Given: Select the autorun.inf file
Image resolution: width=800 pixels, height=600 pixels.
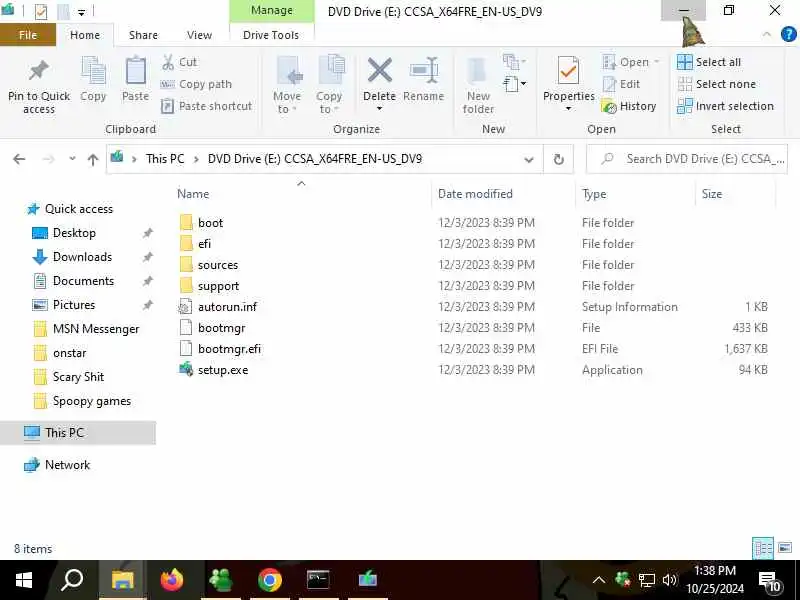Looking at the screenshot, I should 227,307.
